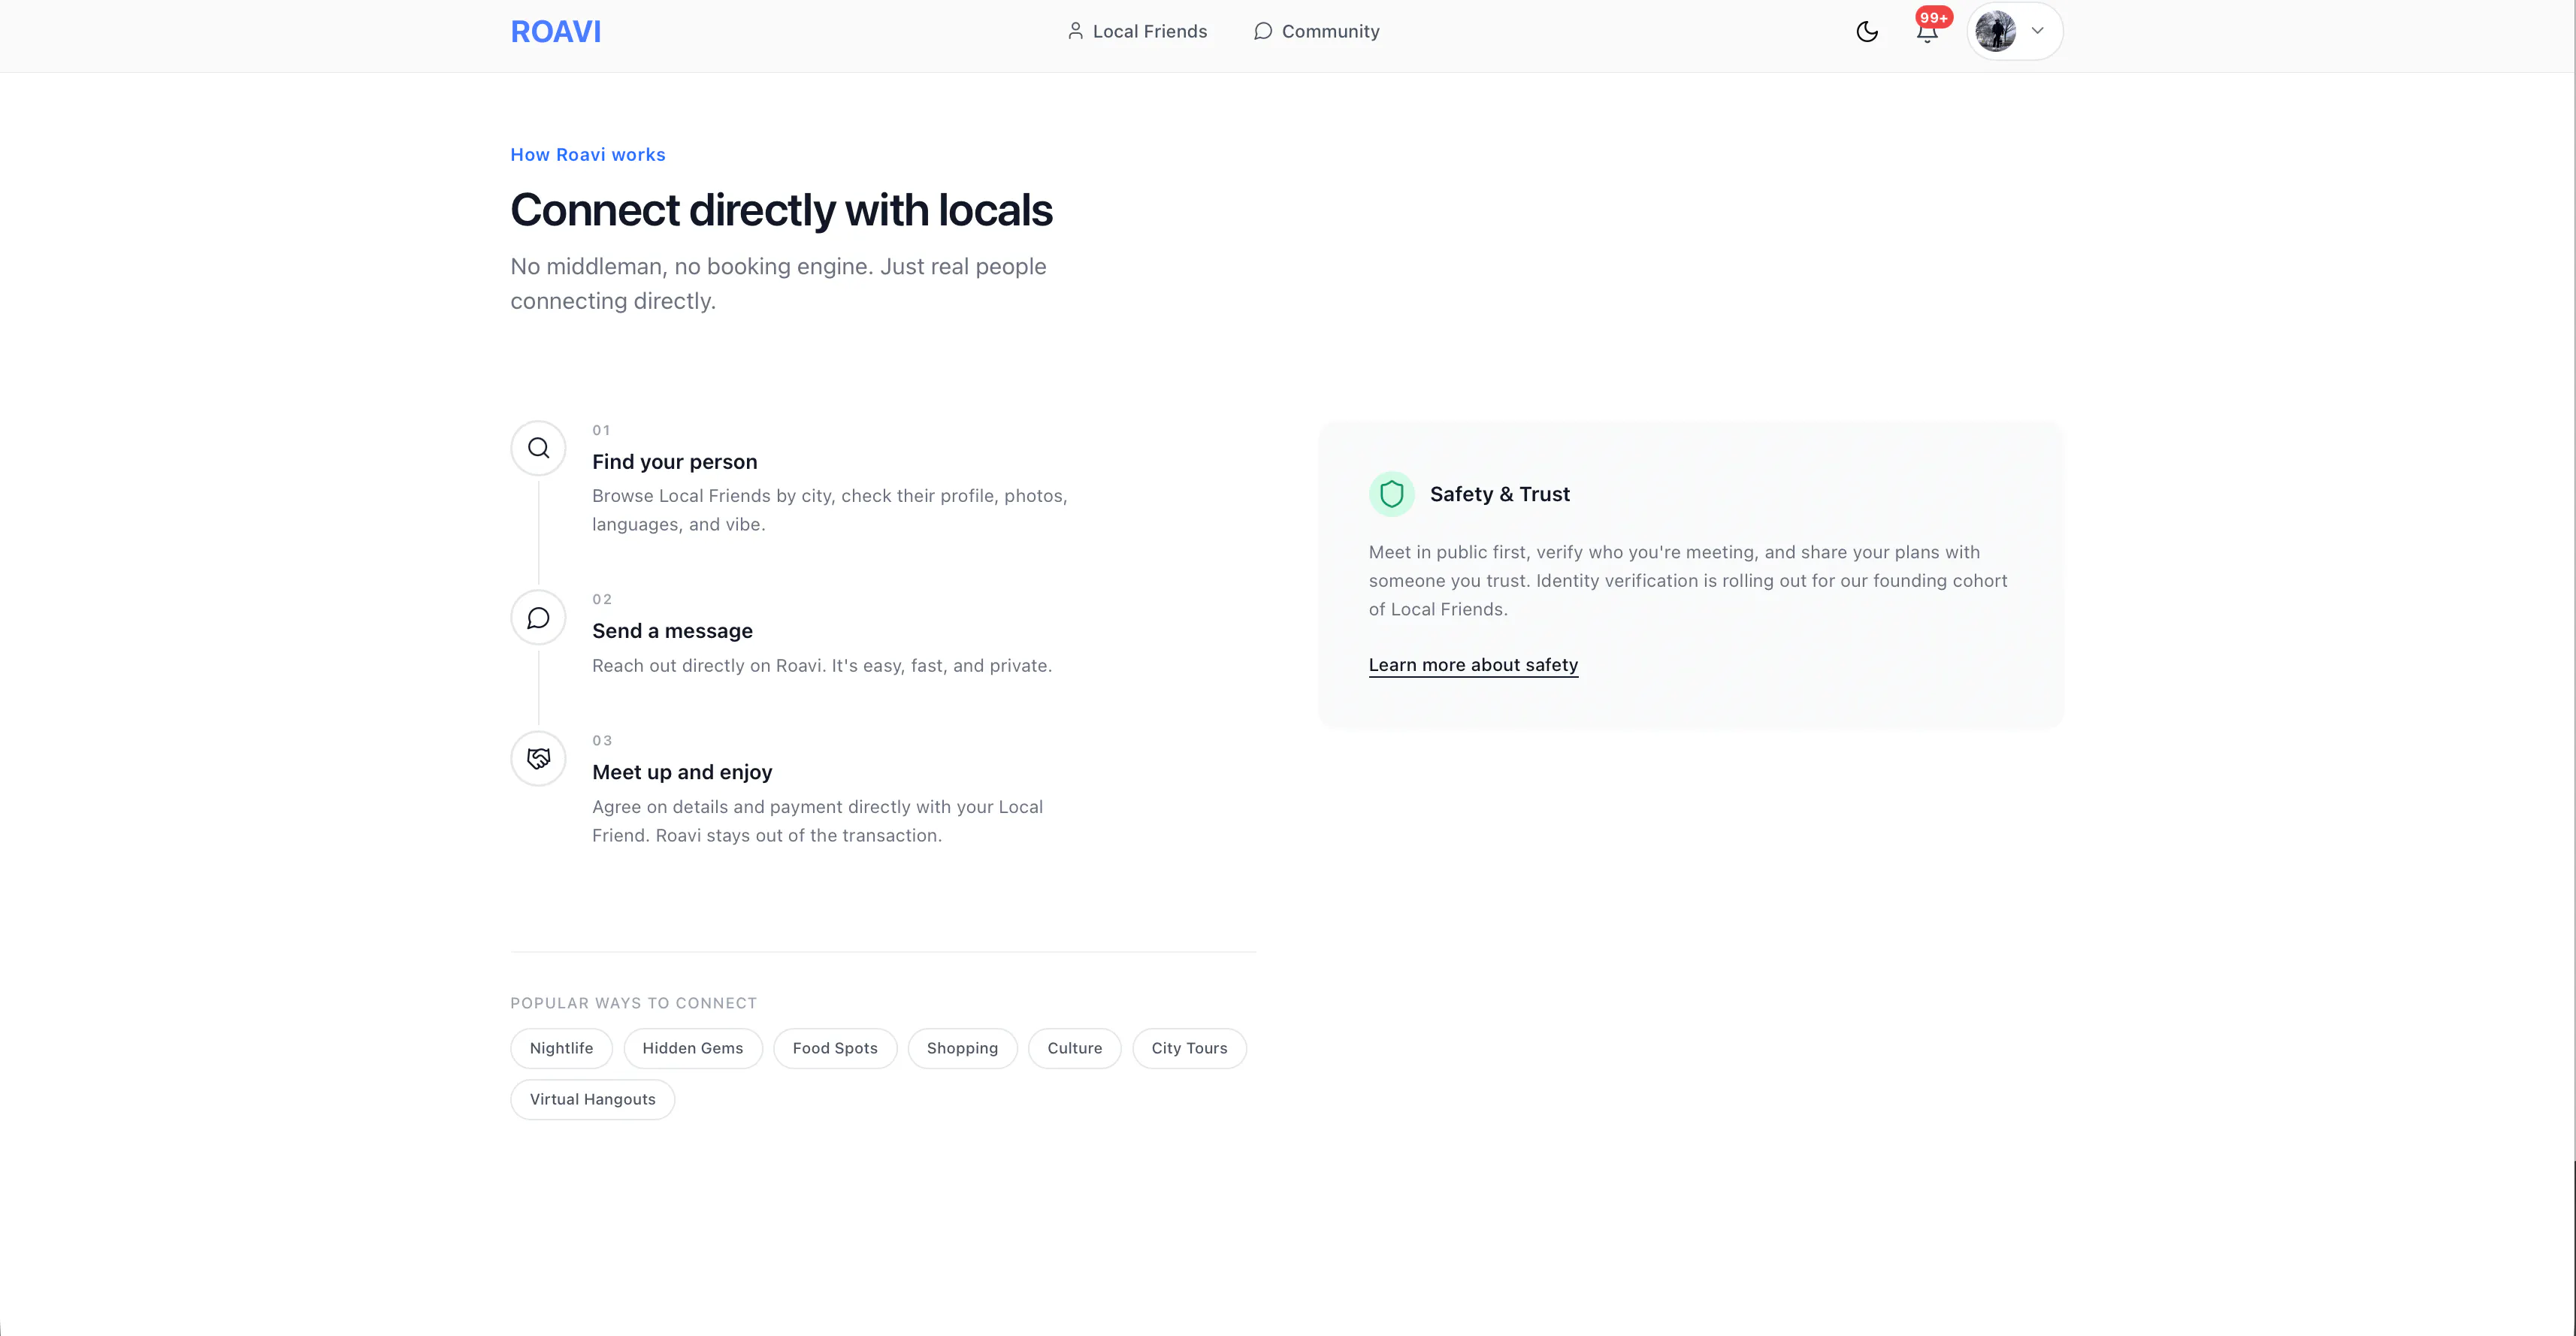Expand the profile menu chevron
The image size is (2576, 1336).
click(x=2037, y=31)
